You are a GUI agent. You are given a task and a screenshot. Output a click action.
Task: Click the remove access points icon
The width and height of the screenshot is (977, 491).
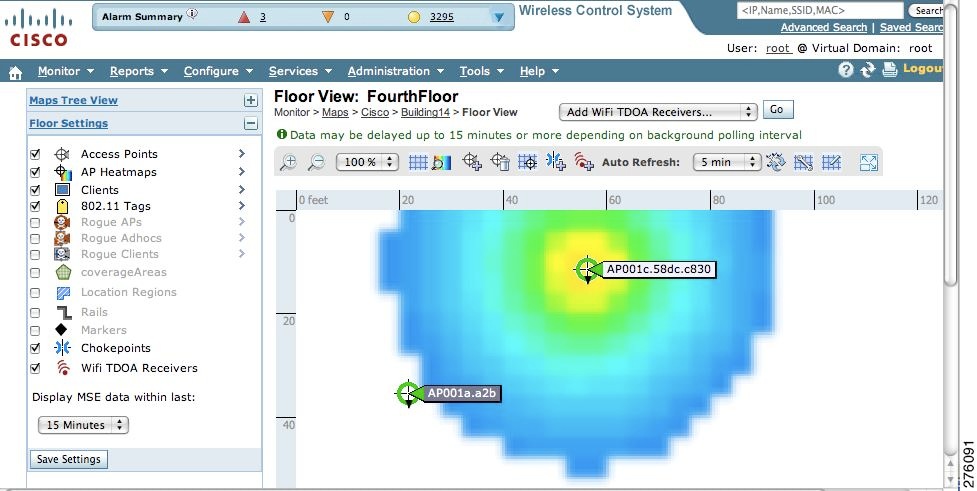point(500,162)
